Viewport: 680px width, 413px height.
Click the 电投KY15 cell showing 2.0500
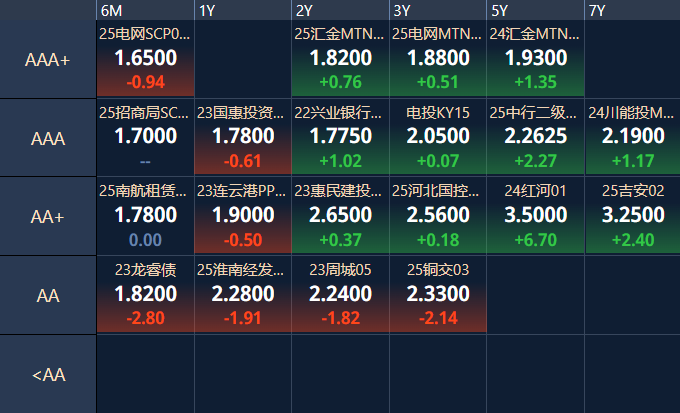click(x=438, y=138)
